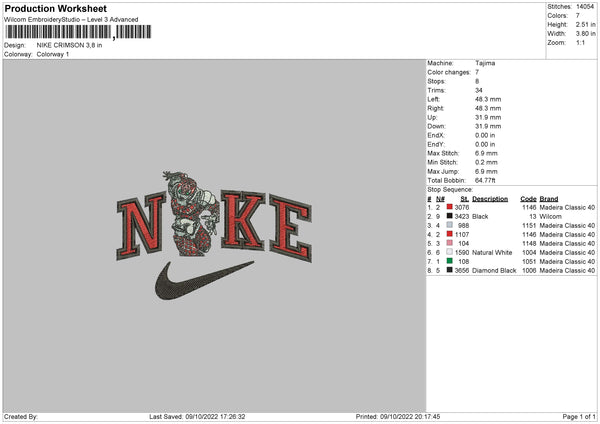The width and height of the screenshot is (600, 424).
Task: Click the design name NIKE CRIMSON 3,8 in
Action: [x=69, y=45]
